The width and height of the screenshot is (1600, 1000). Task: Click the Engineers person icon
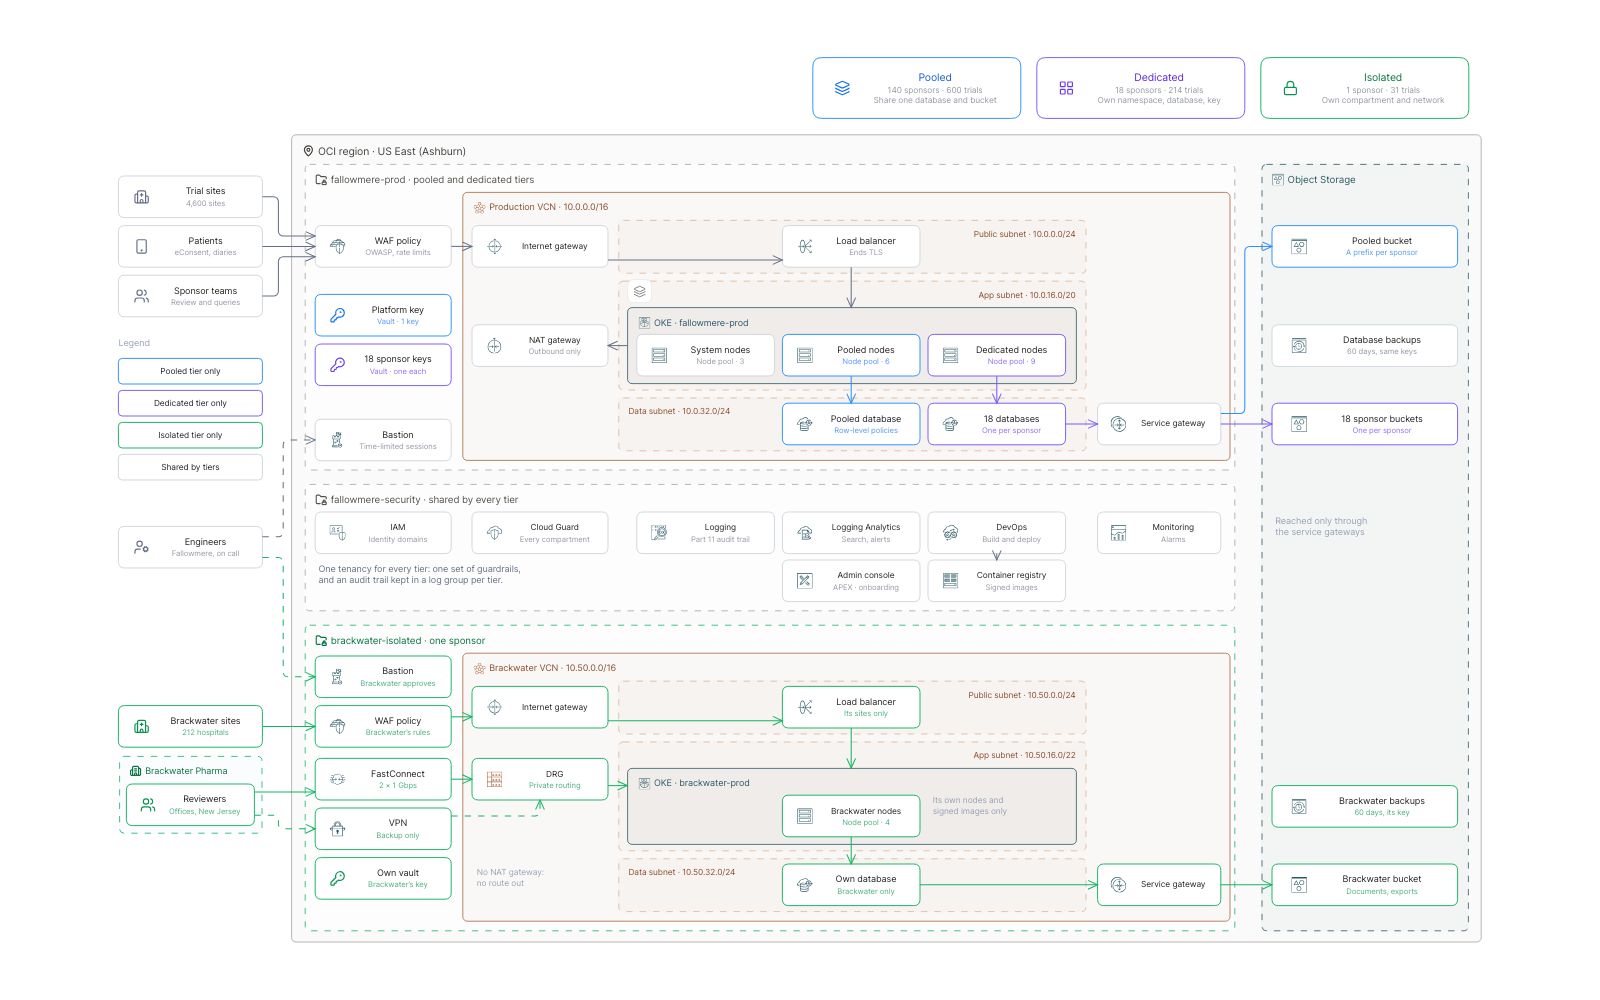[x=142, y=547]
